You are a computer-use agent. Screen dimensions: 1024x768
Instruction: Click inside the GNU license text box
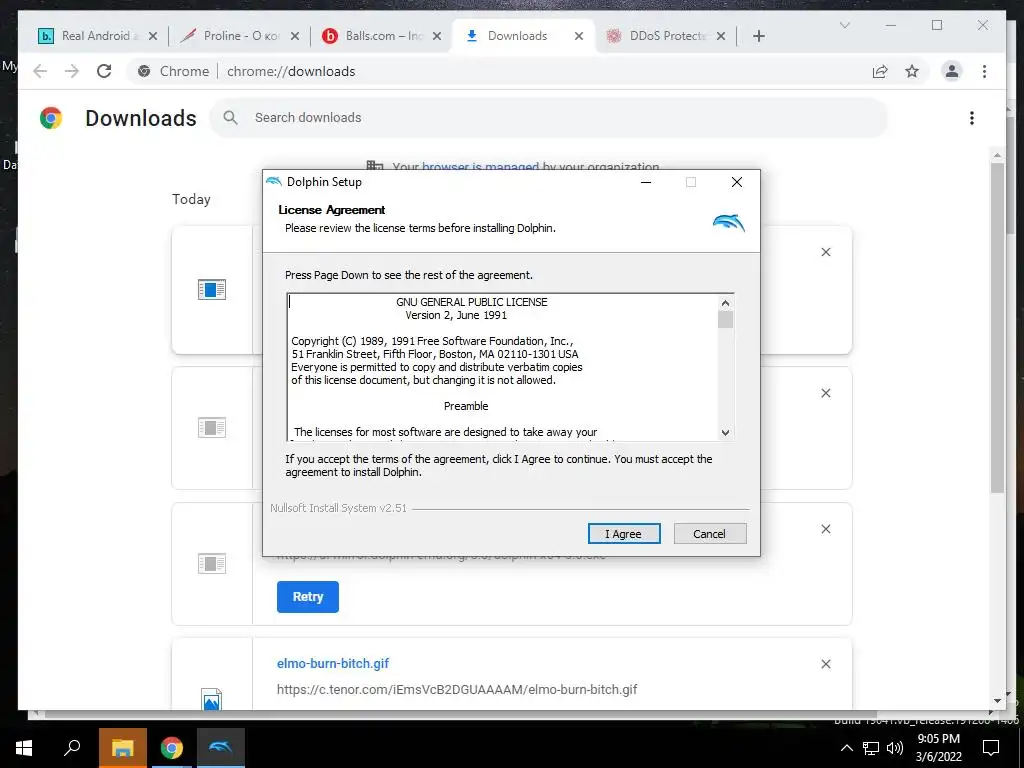click(503, 367)
